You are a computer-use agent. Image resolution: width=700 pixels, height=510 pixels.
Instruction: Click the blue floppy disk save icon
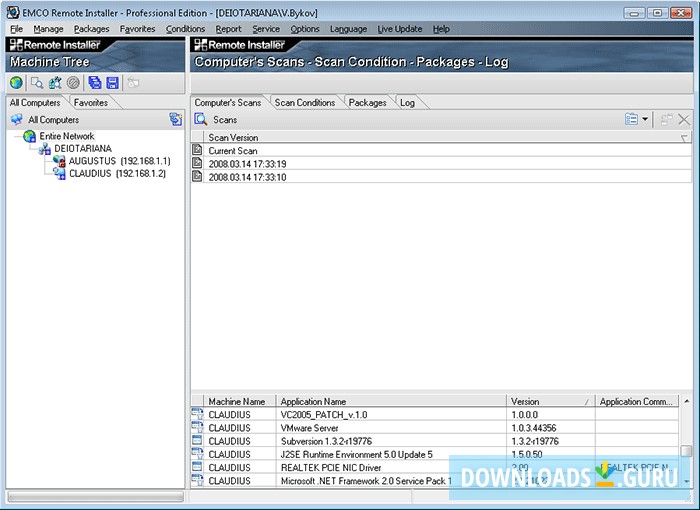[x=112, y=83]
